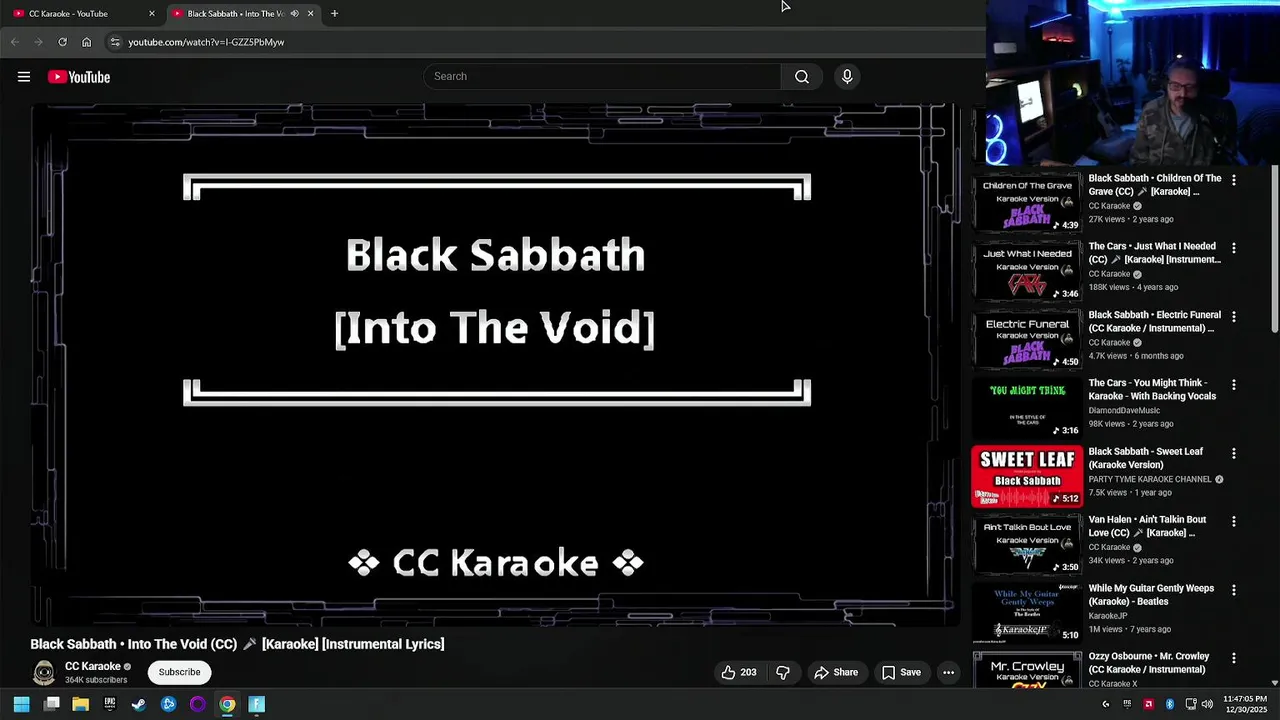Screen dimensions: 1280x720
Task: Open the CC Karaoke channel avatar
Action: point(44,672)
